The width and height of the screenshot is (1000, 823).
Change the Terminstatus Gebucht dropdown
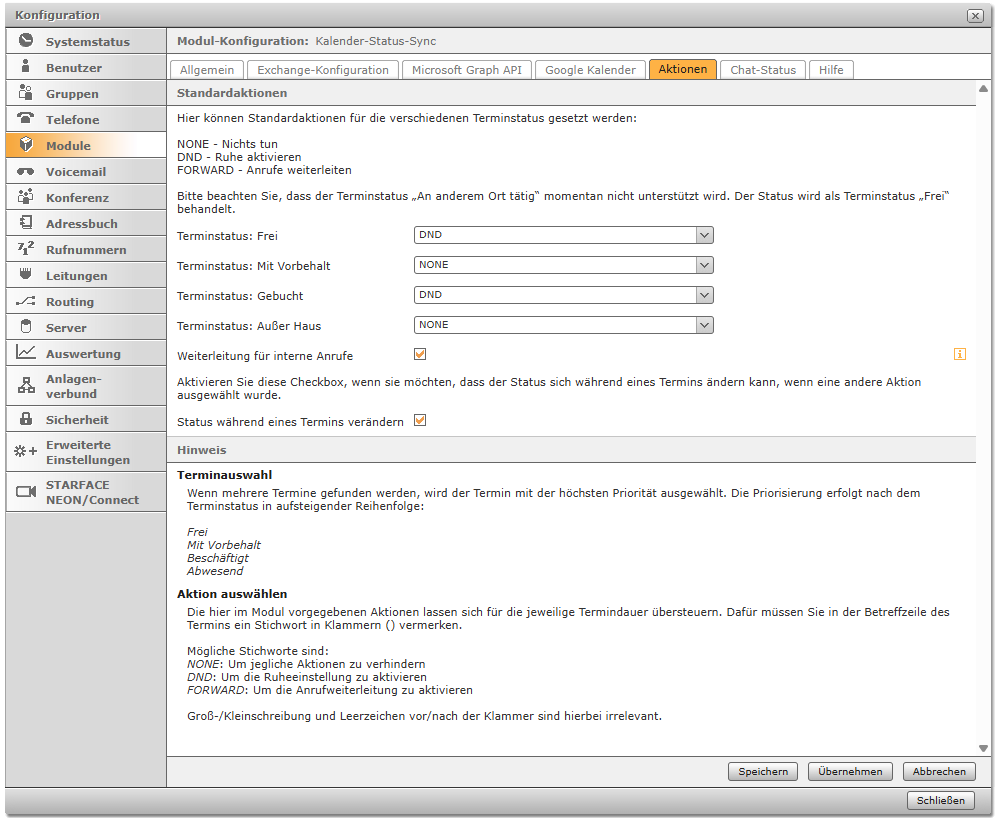tap(563, 295)
